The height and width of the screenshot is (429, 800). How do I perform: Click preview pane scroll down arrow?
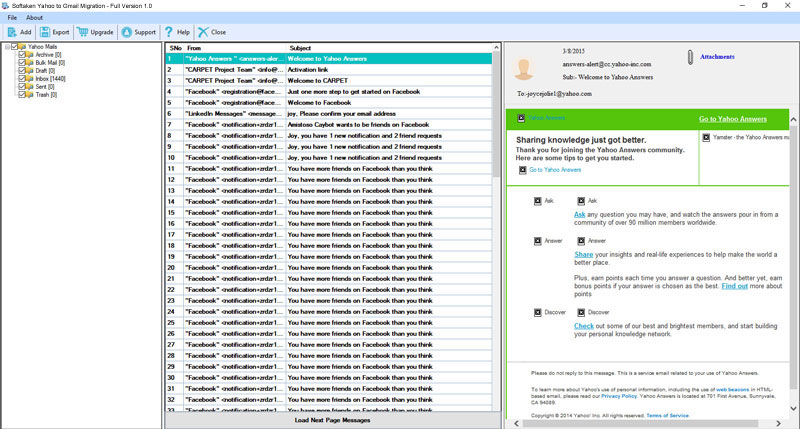[793, 408]
